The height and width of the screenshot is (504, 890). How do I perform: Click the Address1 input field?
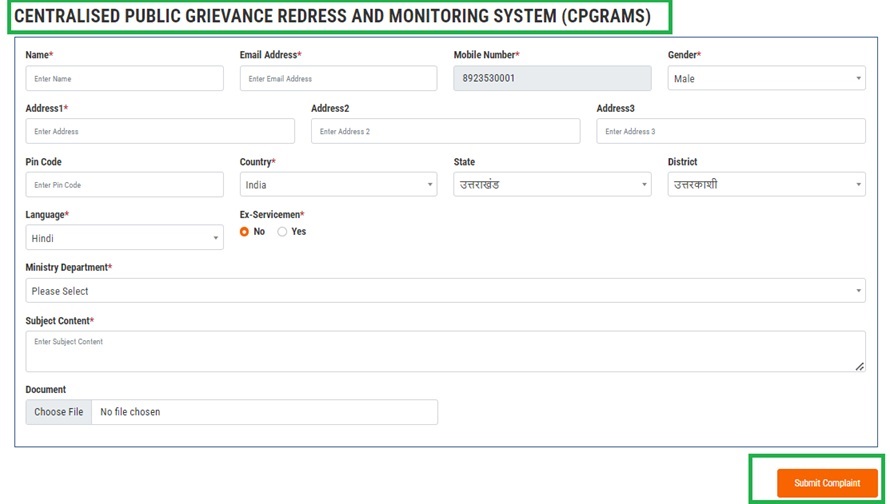click(x=160, y=132)
